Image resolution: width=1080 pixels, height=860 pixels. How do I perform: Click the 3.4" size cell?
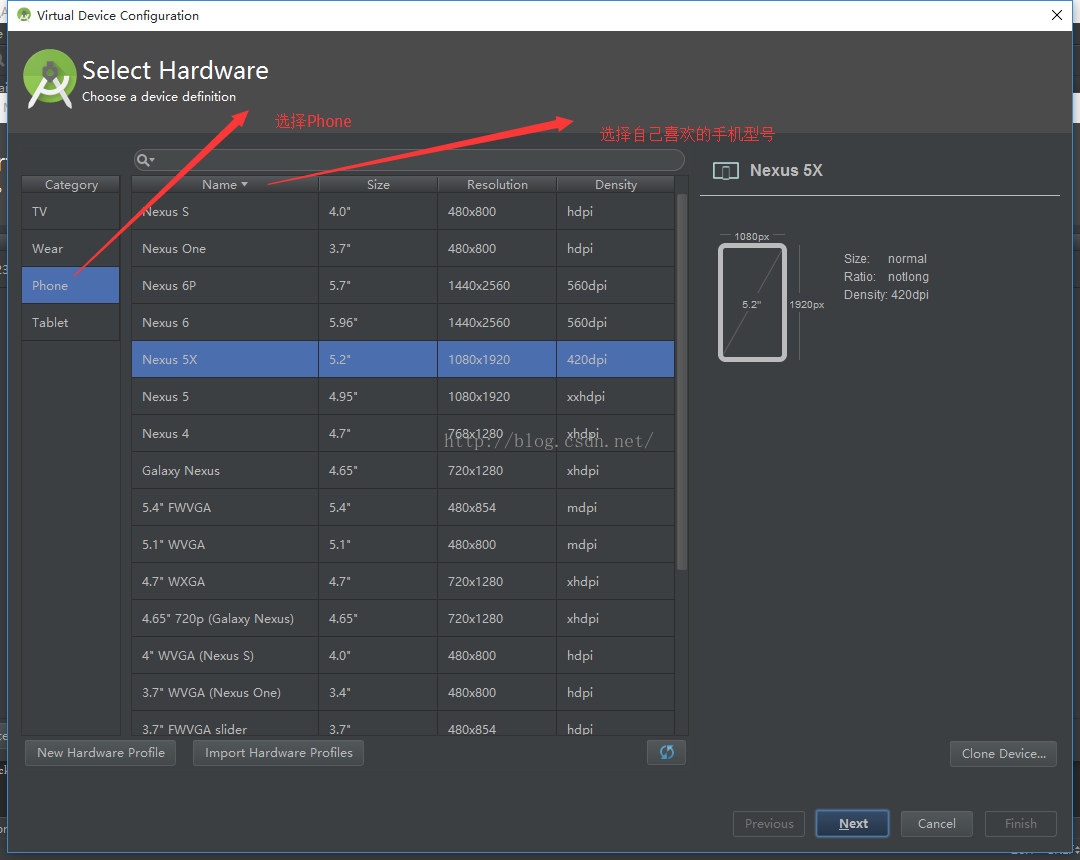[378, 693]
